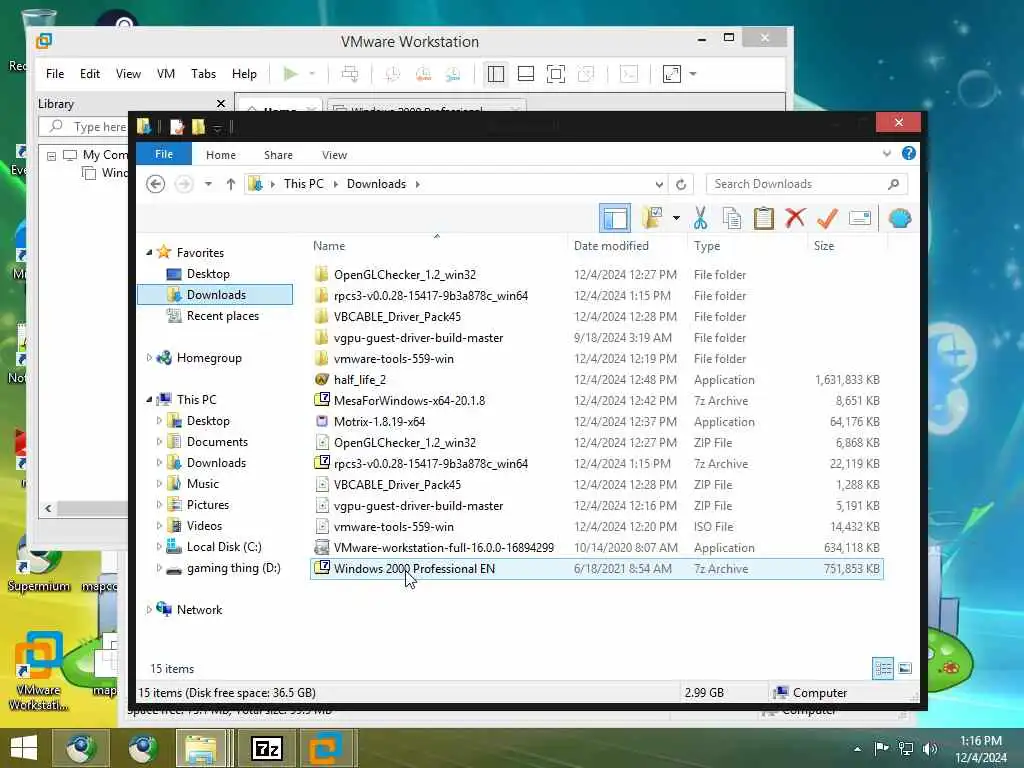
Task: Click the VMware Unity mode icon
Action: point(586,74)
